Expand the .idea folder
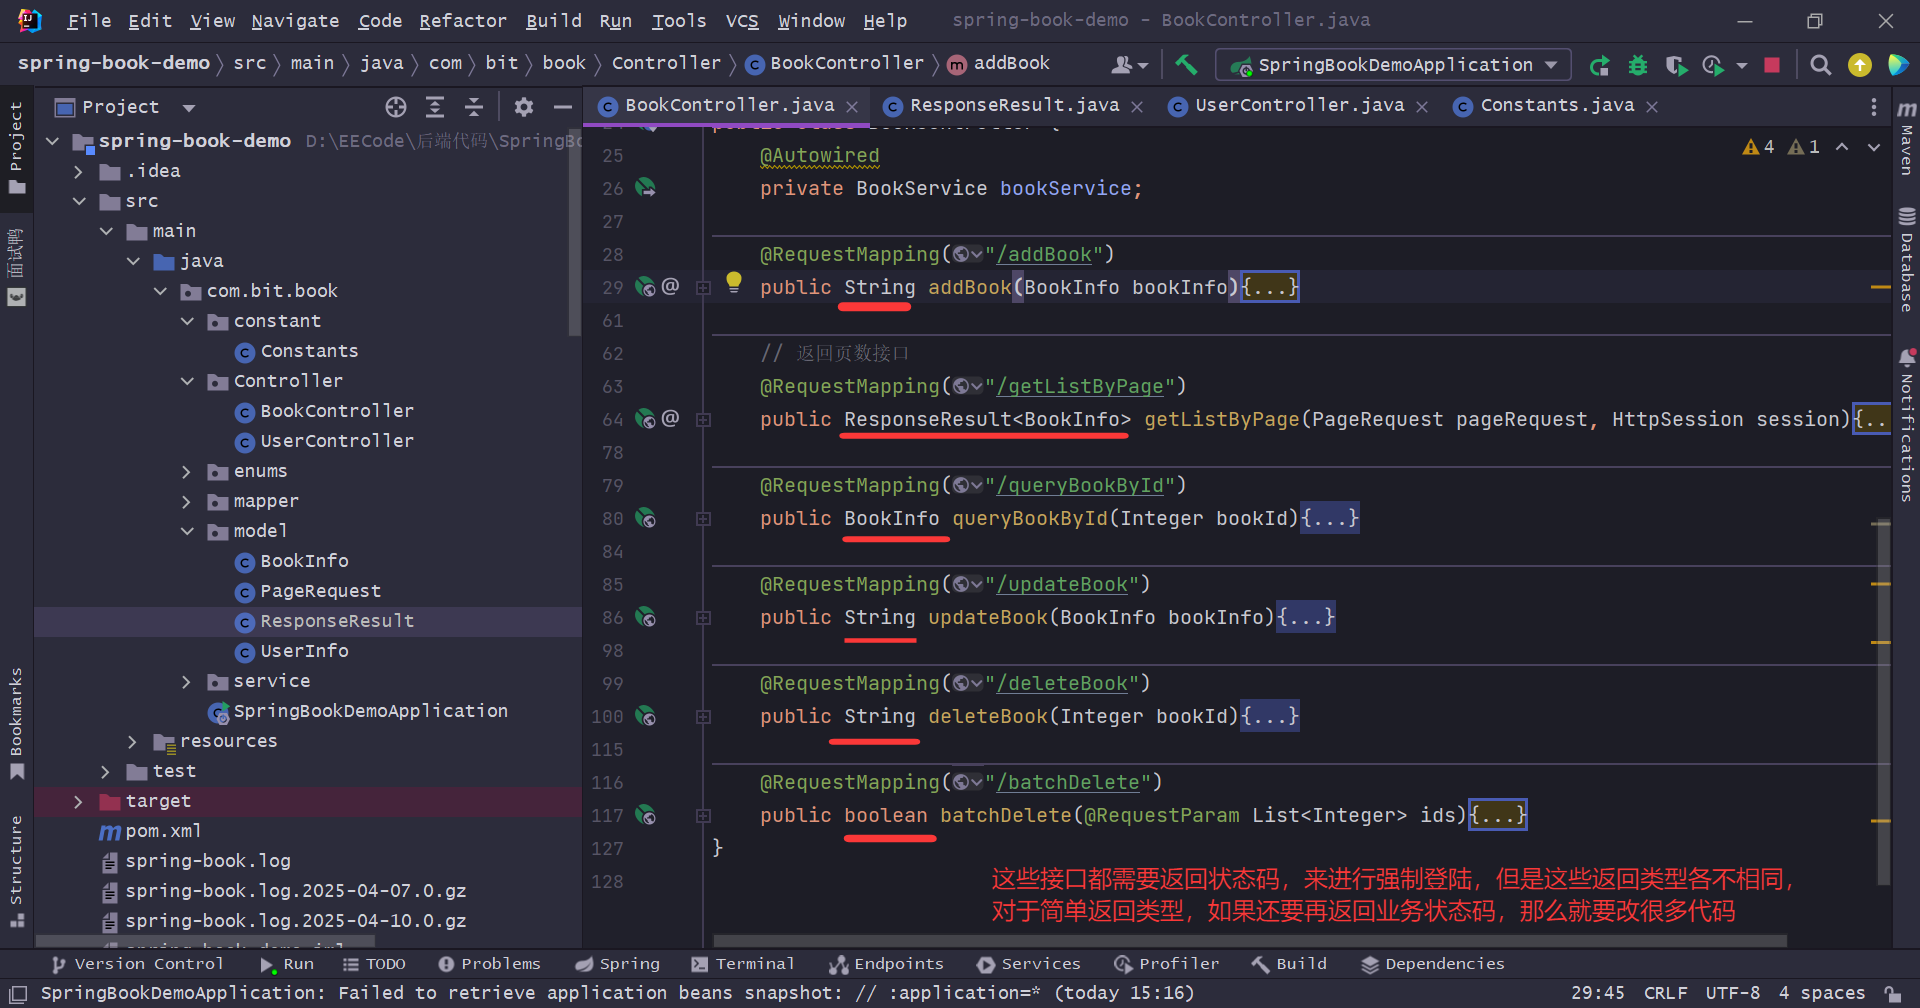Image resolution: width=1920 pixels, height=1008 pixels. 78,172
